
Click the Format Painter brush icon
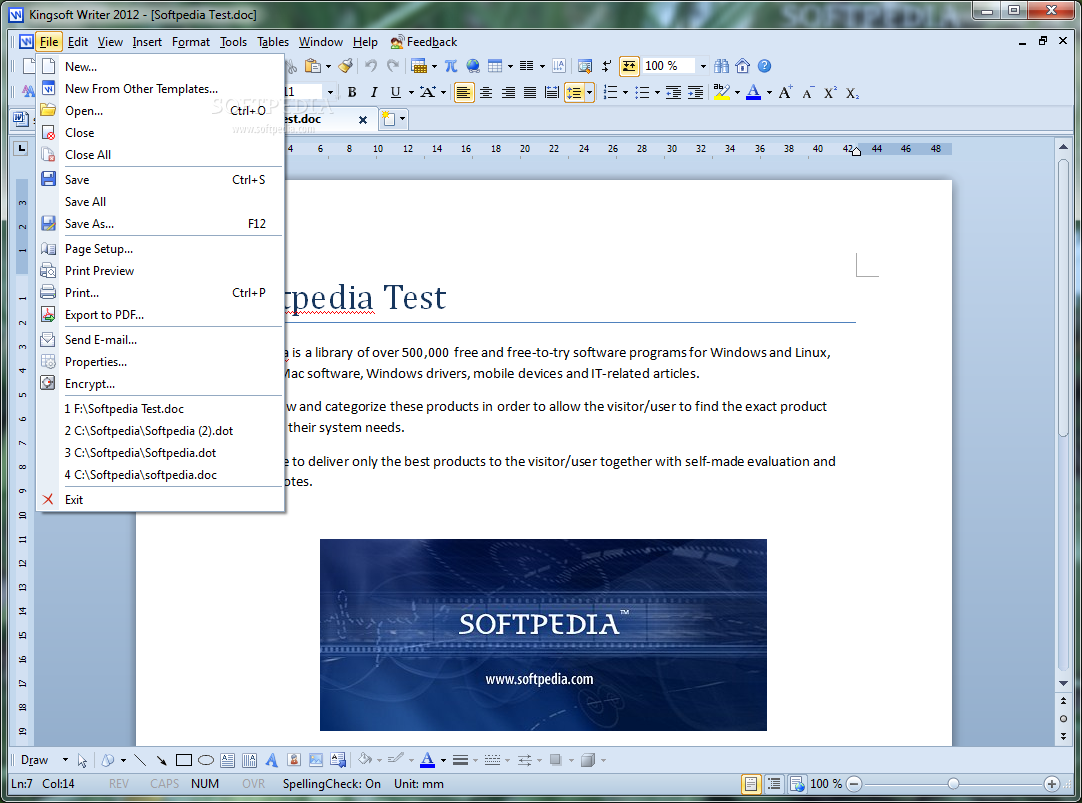click(x=346, y=66)
